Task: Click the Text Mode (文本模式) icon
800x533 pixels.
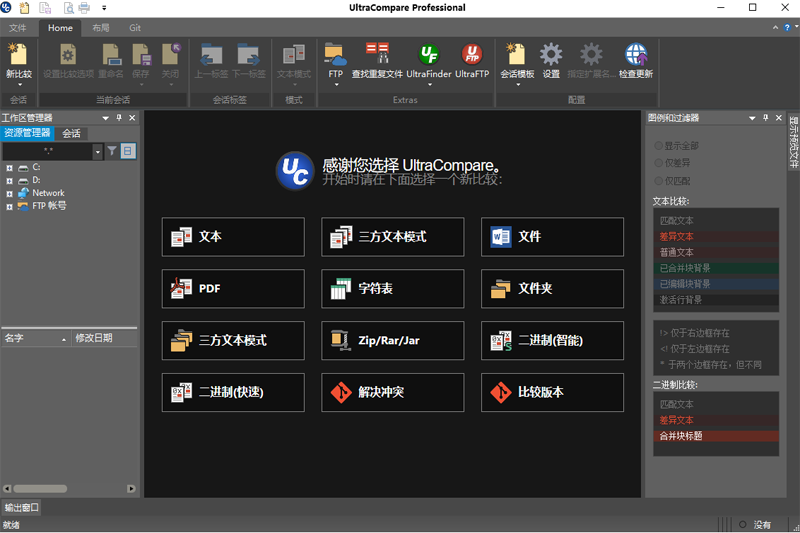Action: point(294,55)
